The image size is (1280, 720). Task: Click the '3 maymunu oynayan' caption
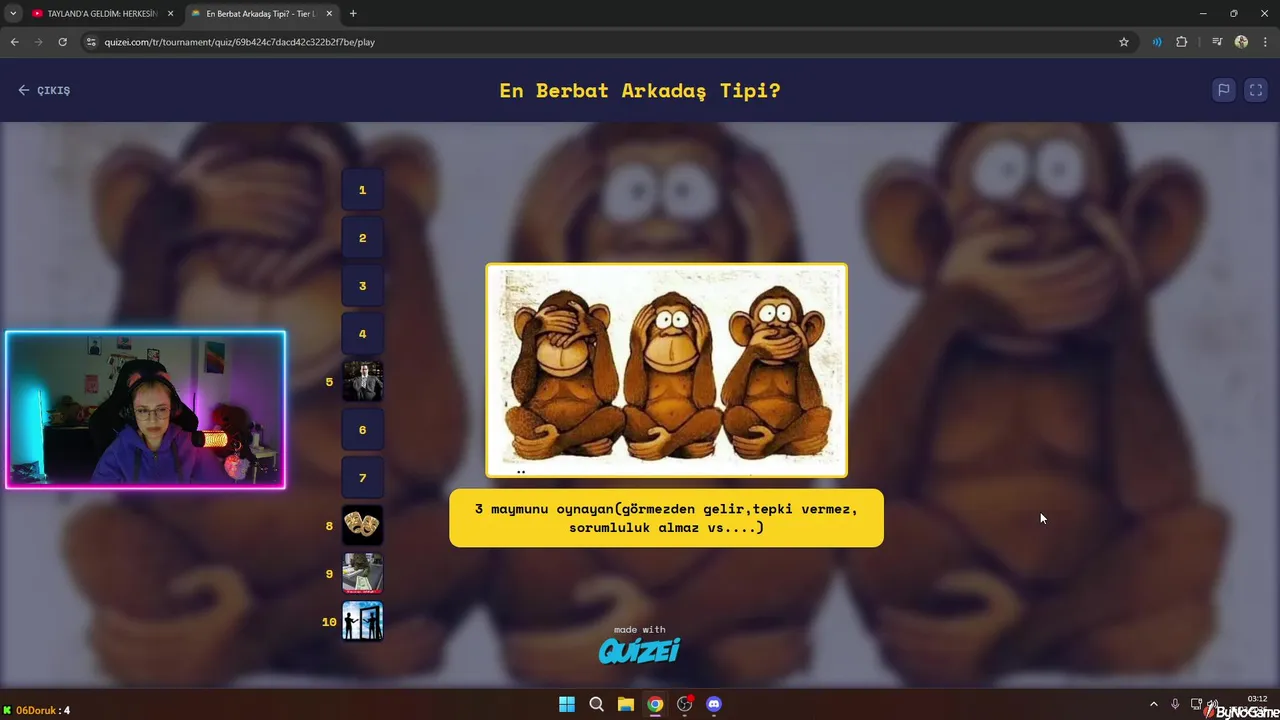coord(666,518)
